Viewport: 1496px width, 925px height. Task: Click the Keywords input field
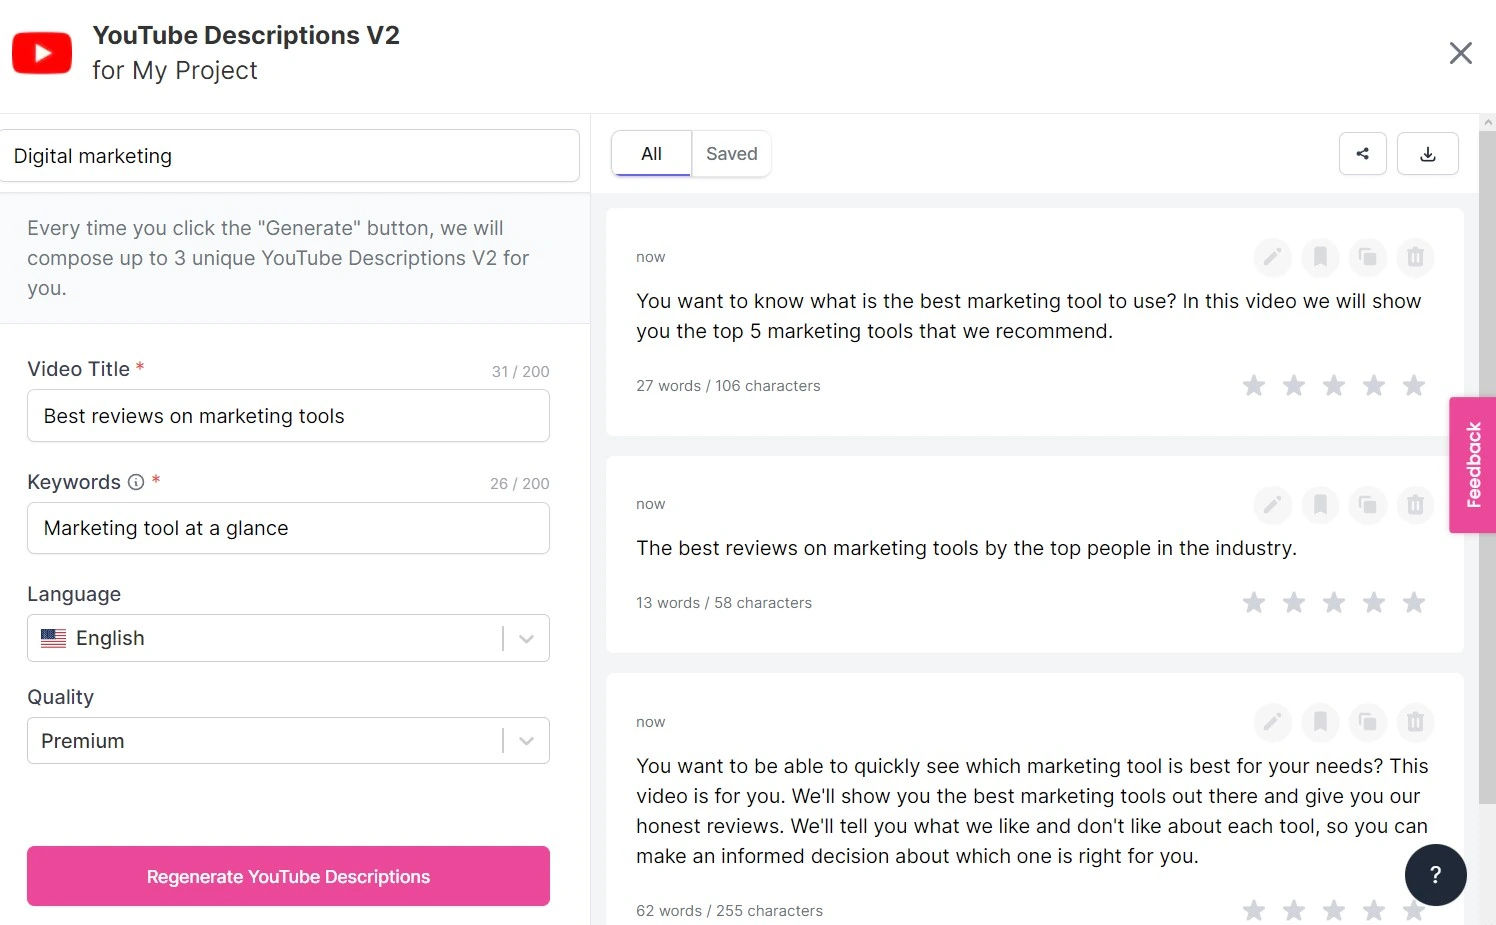coord(288,528)
